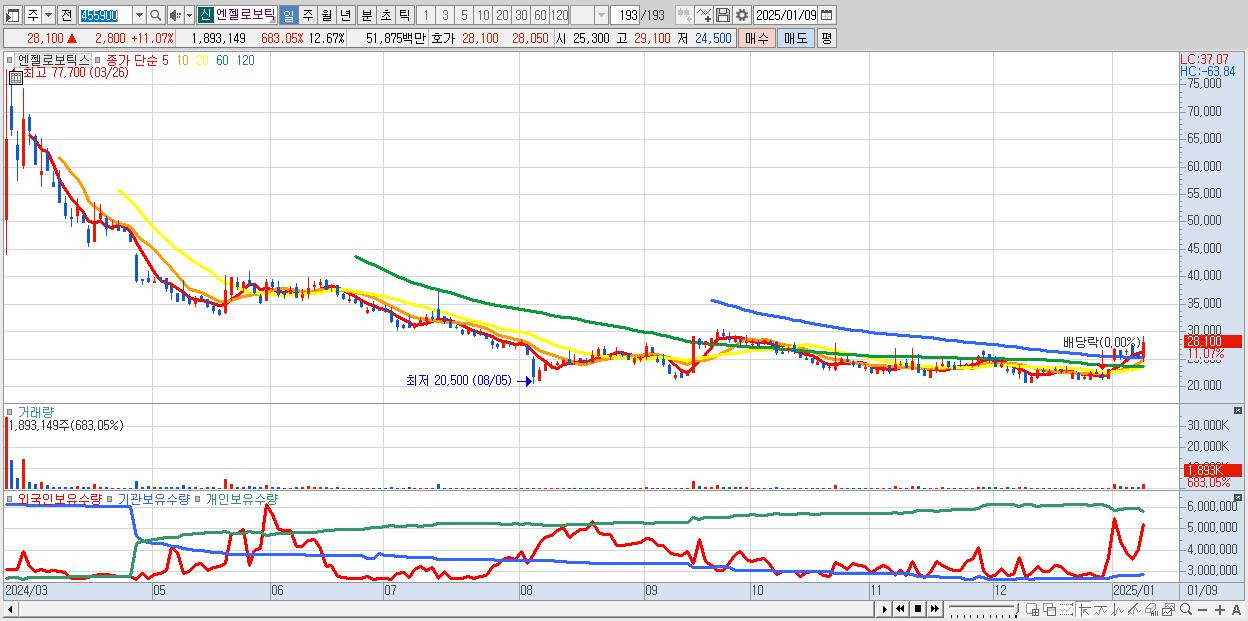Select the 1 interval button
Viewport: 1248px width, 621px height.
[425, 15]
